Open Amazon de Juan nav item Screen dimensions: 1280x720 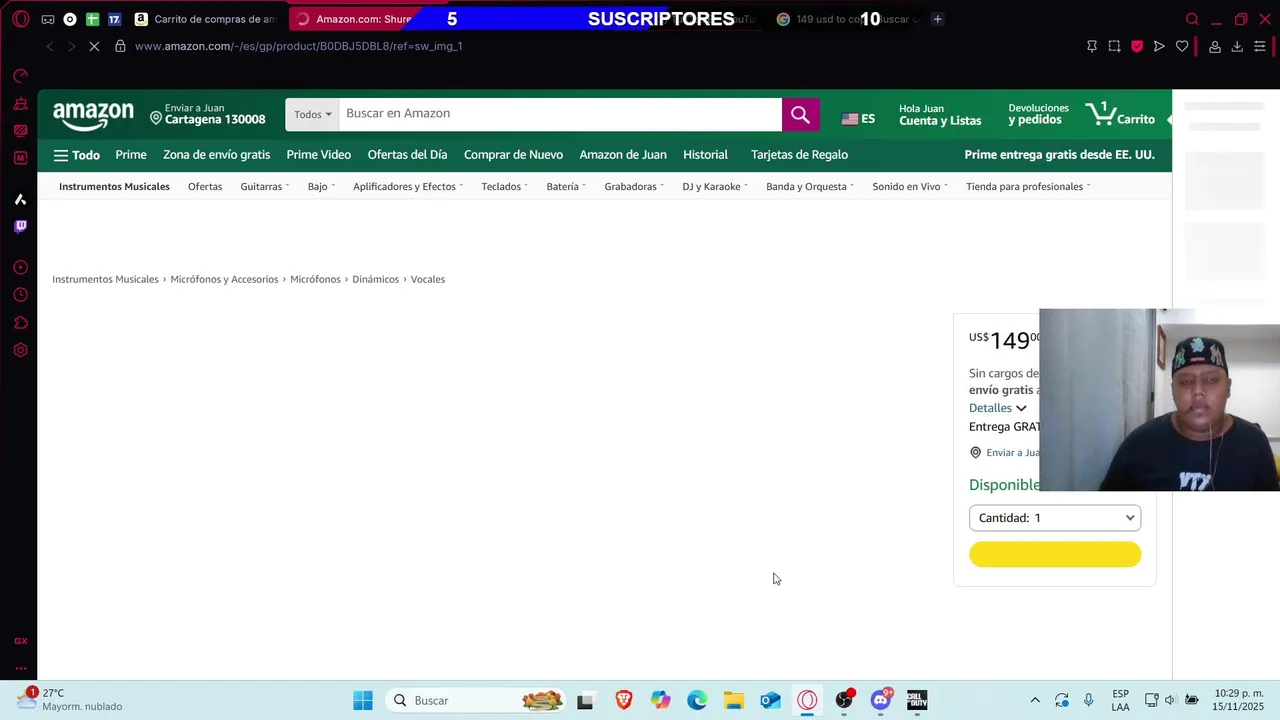click(x=623, y=155)
